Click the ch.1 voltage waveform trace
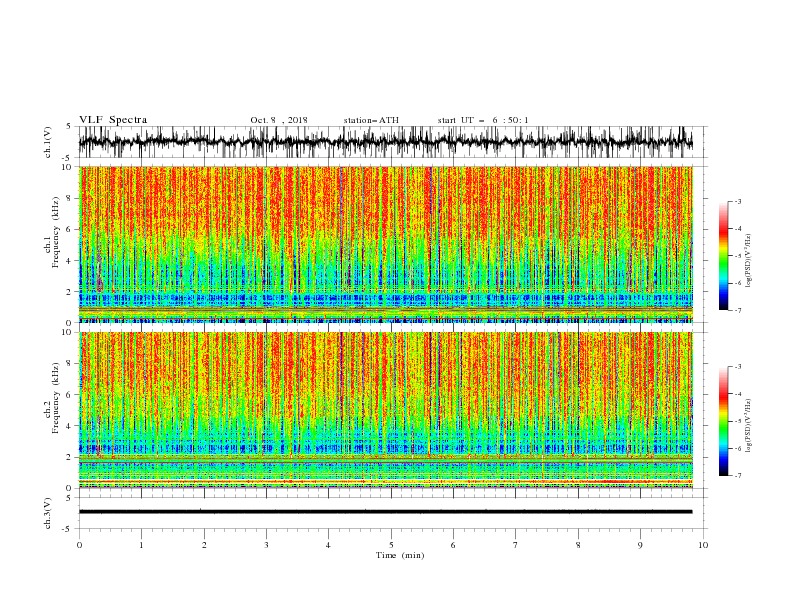 point(386,142)
